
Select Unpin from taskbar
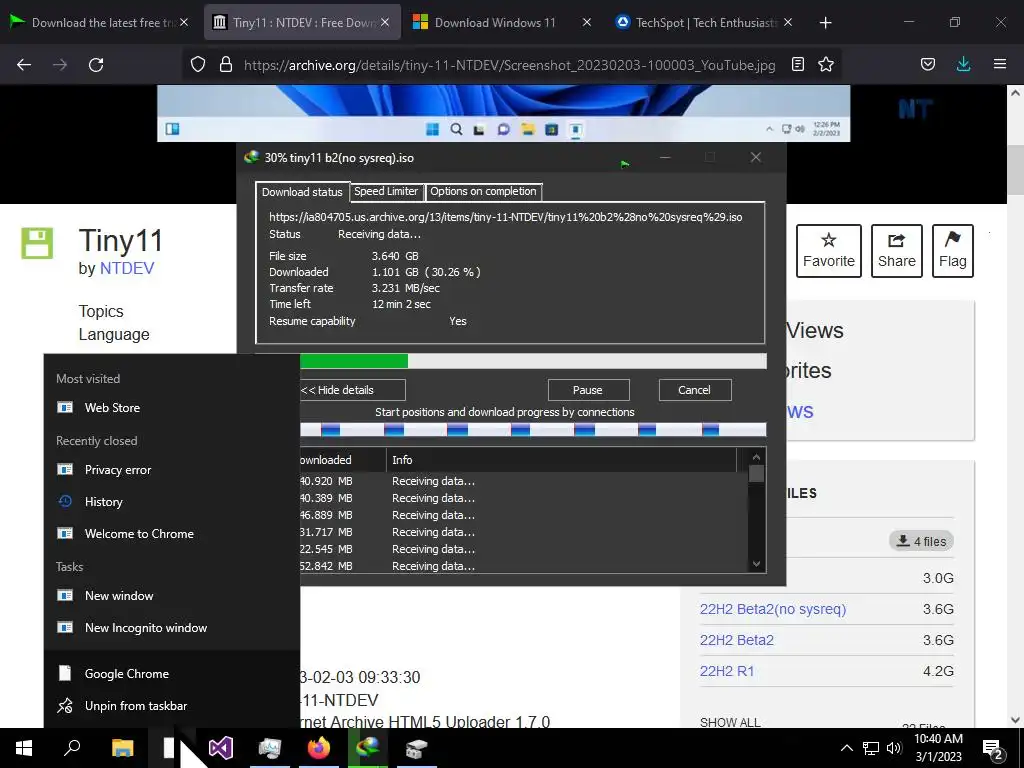point(172,705)
